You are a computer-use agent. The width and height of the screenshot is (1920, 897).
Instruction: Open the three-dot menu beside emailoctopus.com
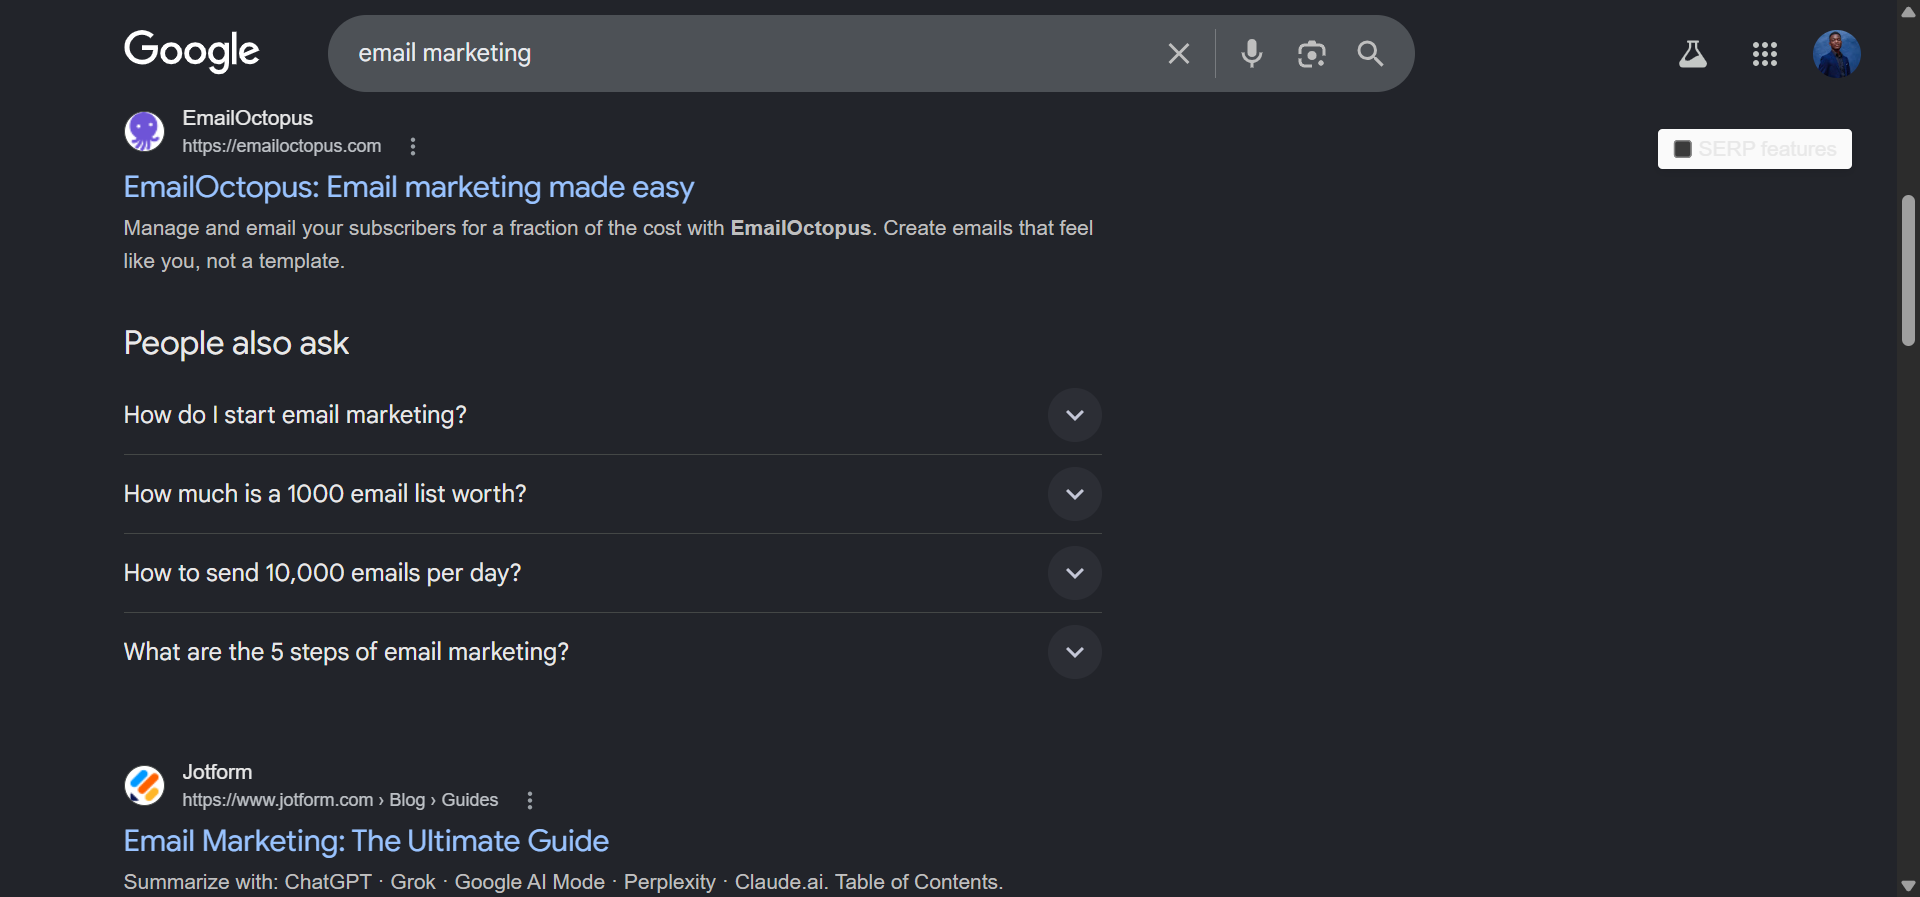click(x=413, y=146)
